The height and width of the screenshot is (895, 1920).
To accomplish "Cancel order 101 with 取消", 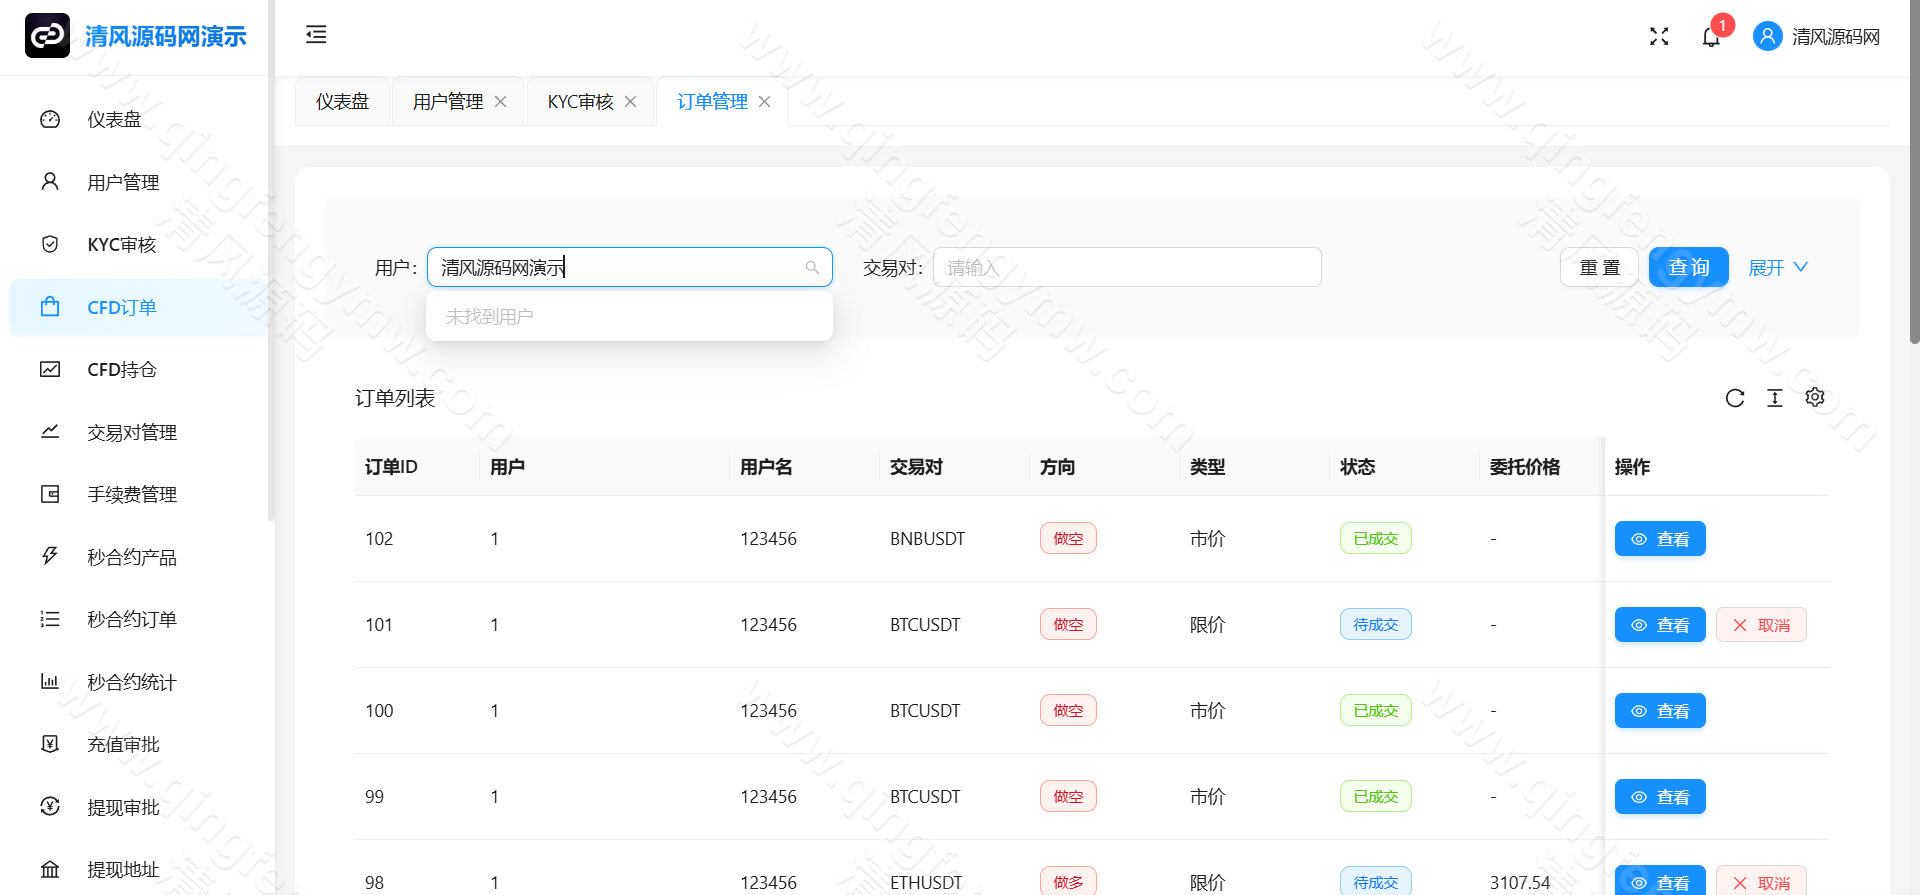I will point(1761,625).
